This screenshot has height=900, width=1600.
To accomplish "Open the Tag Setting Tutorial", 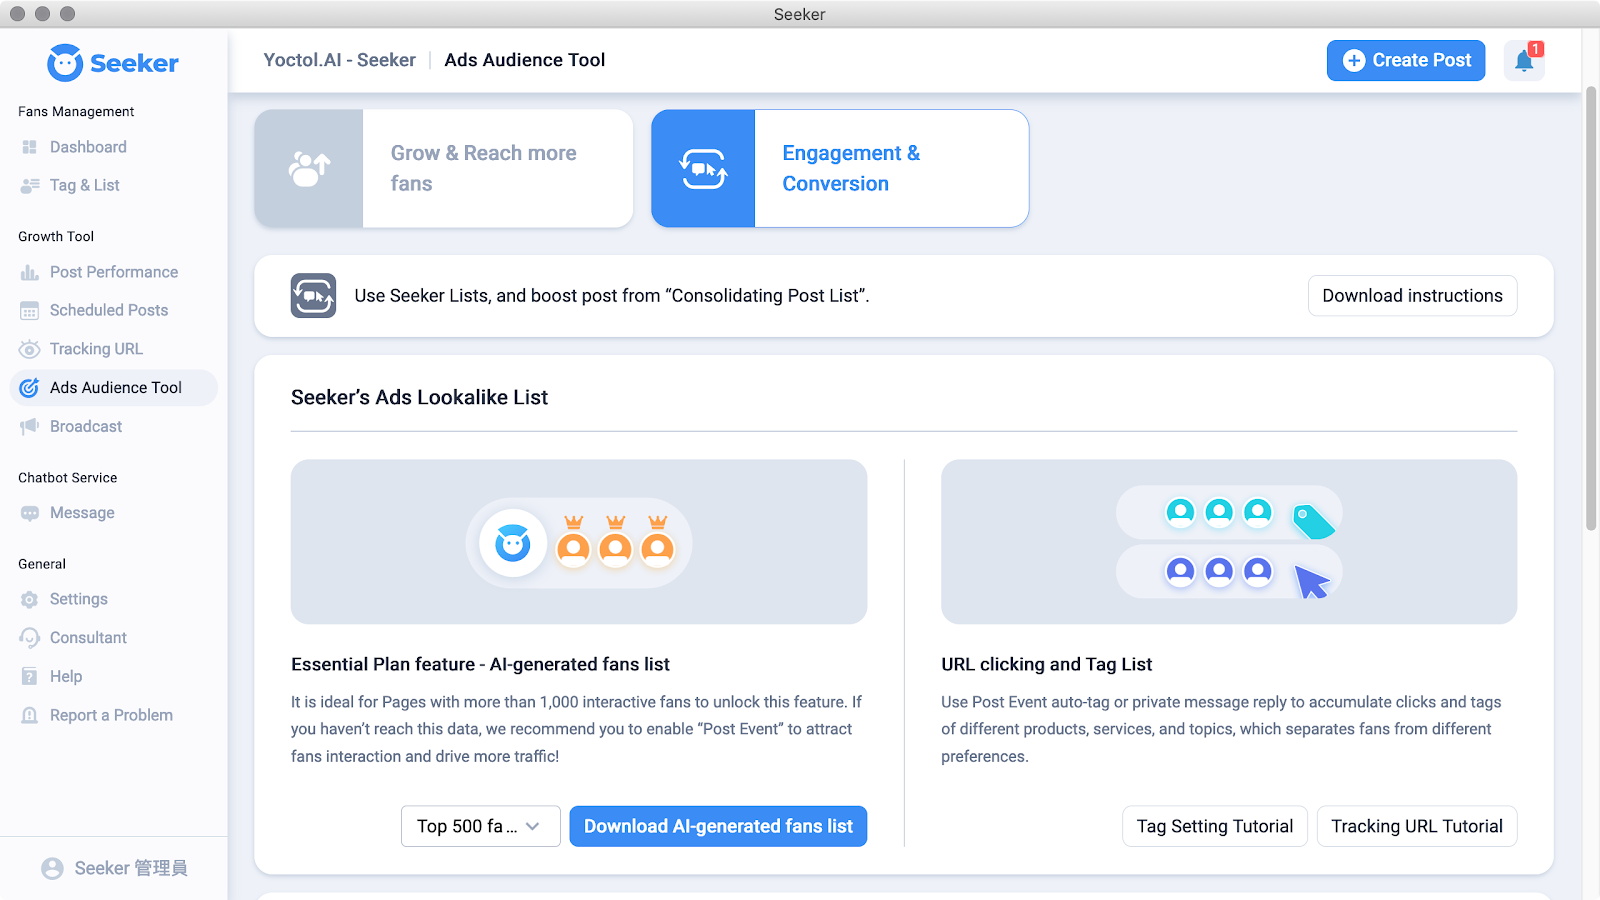I will (1215, 826).
